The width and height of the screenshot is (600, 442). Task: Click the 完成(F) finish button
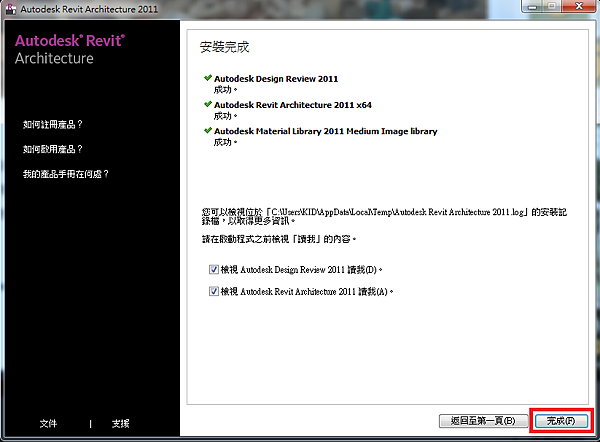pyautogui.click(x=561, y=421)
